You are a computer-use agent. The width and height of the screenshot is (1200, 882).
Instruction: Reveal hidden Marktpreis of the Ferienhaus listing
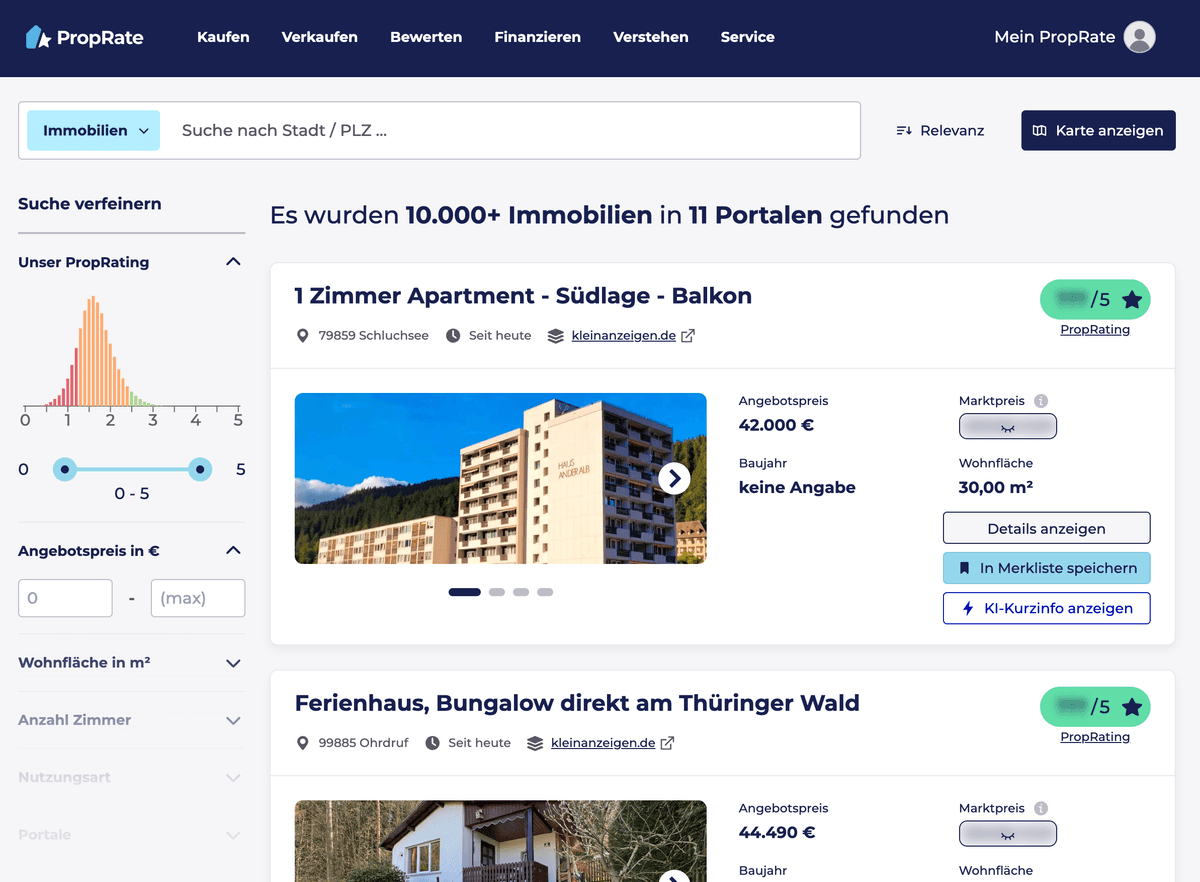pos(1007,834)
